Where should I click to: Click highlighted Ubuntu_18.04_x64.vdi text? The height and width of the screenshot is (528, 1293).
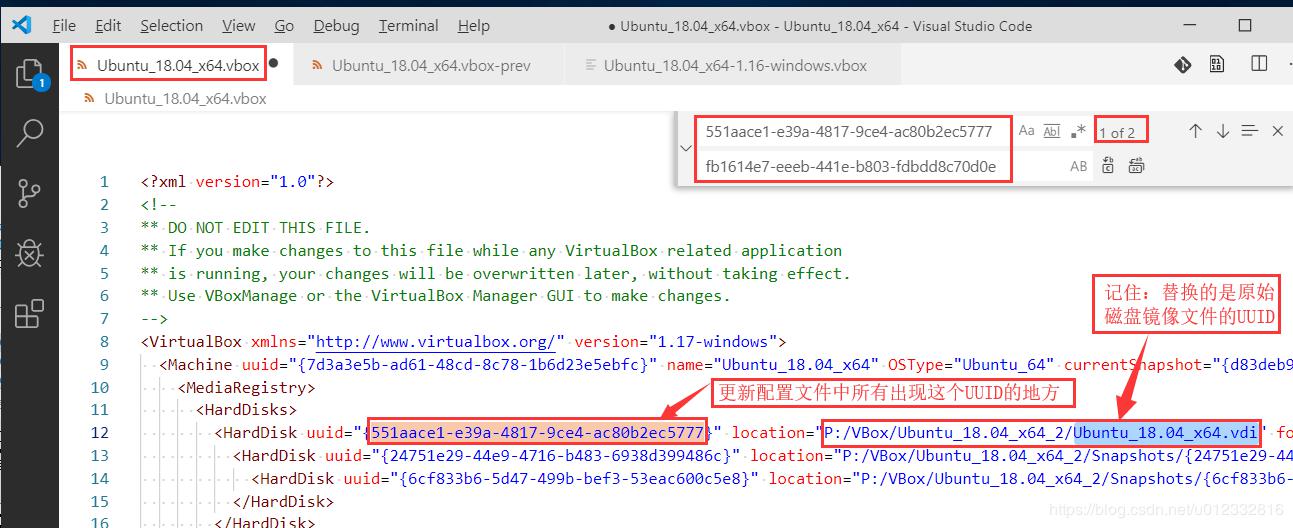click(x=1167, y=433)
